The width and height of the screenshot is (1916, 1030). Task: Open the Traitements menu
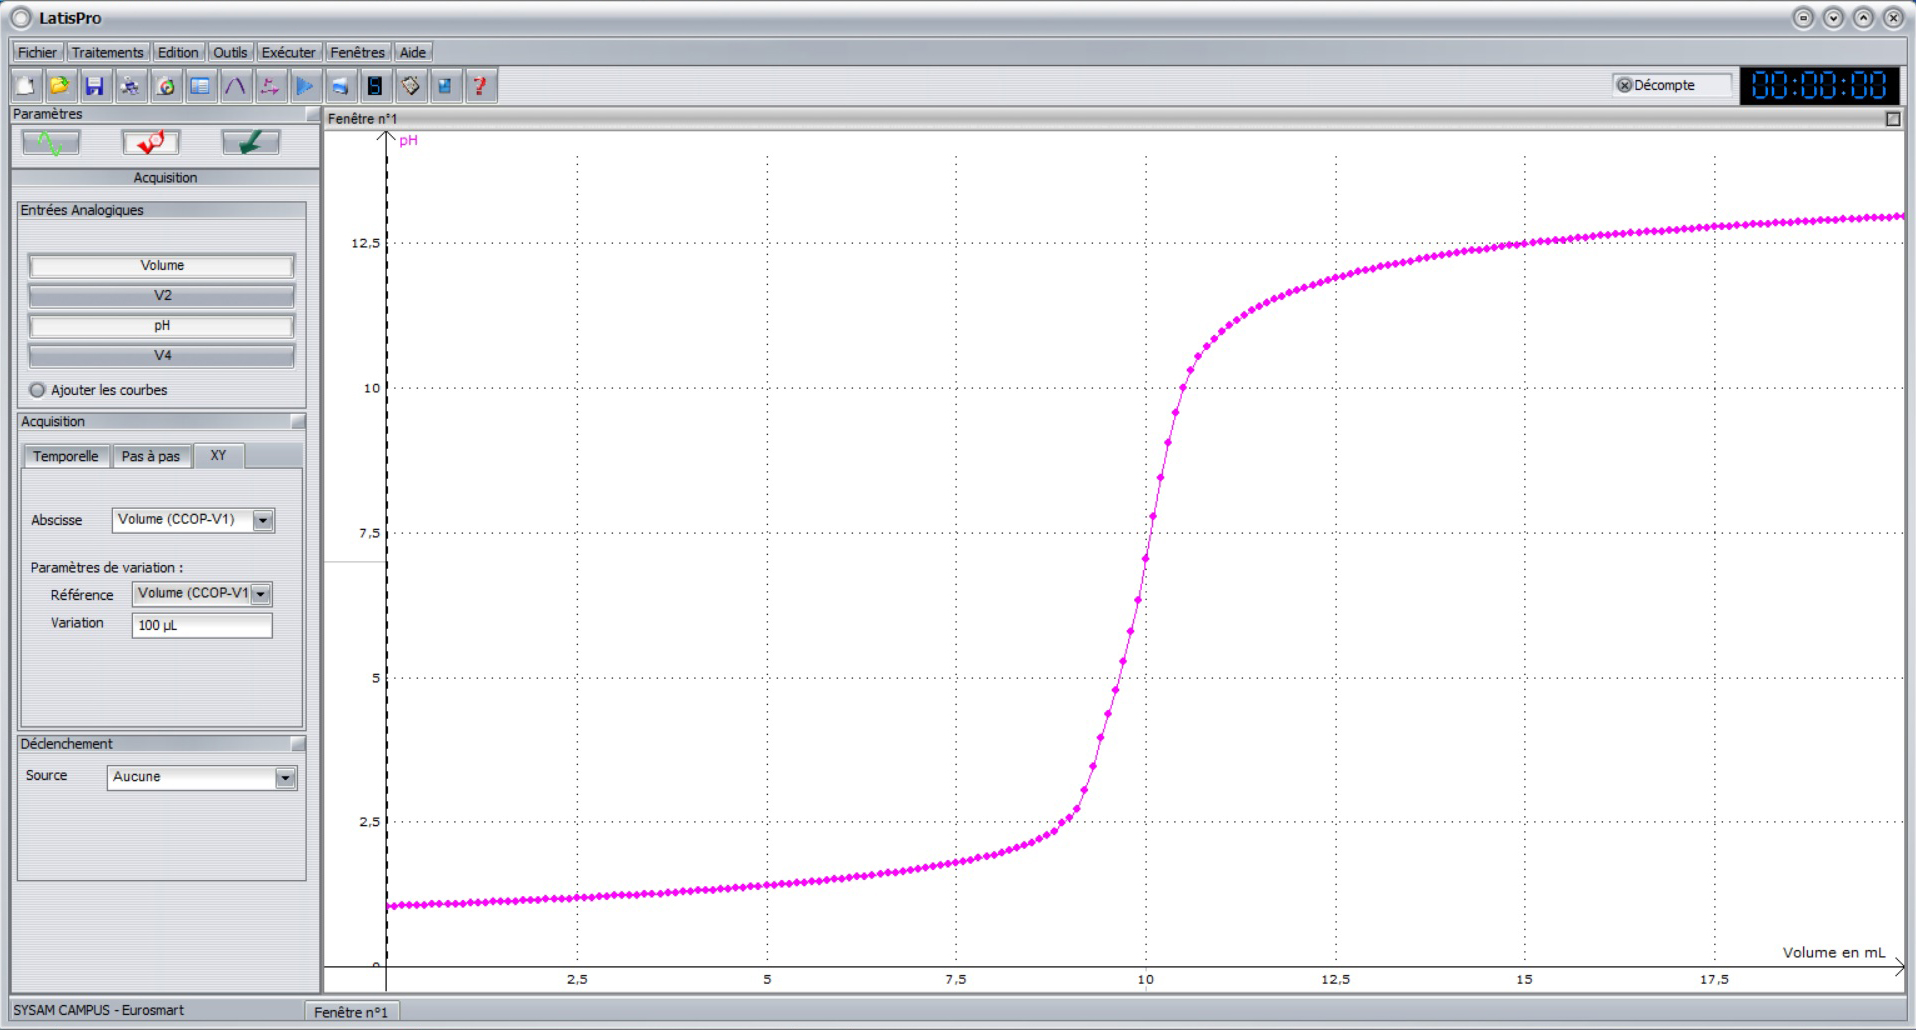(x=108, y=52)
